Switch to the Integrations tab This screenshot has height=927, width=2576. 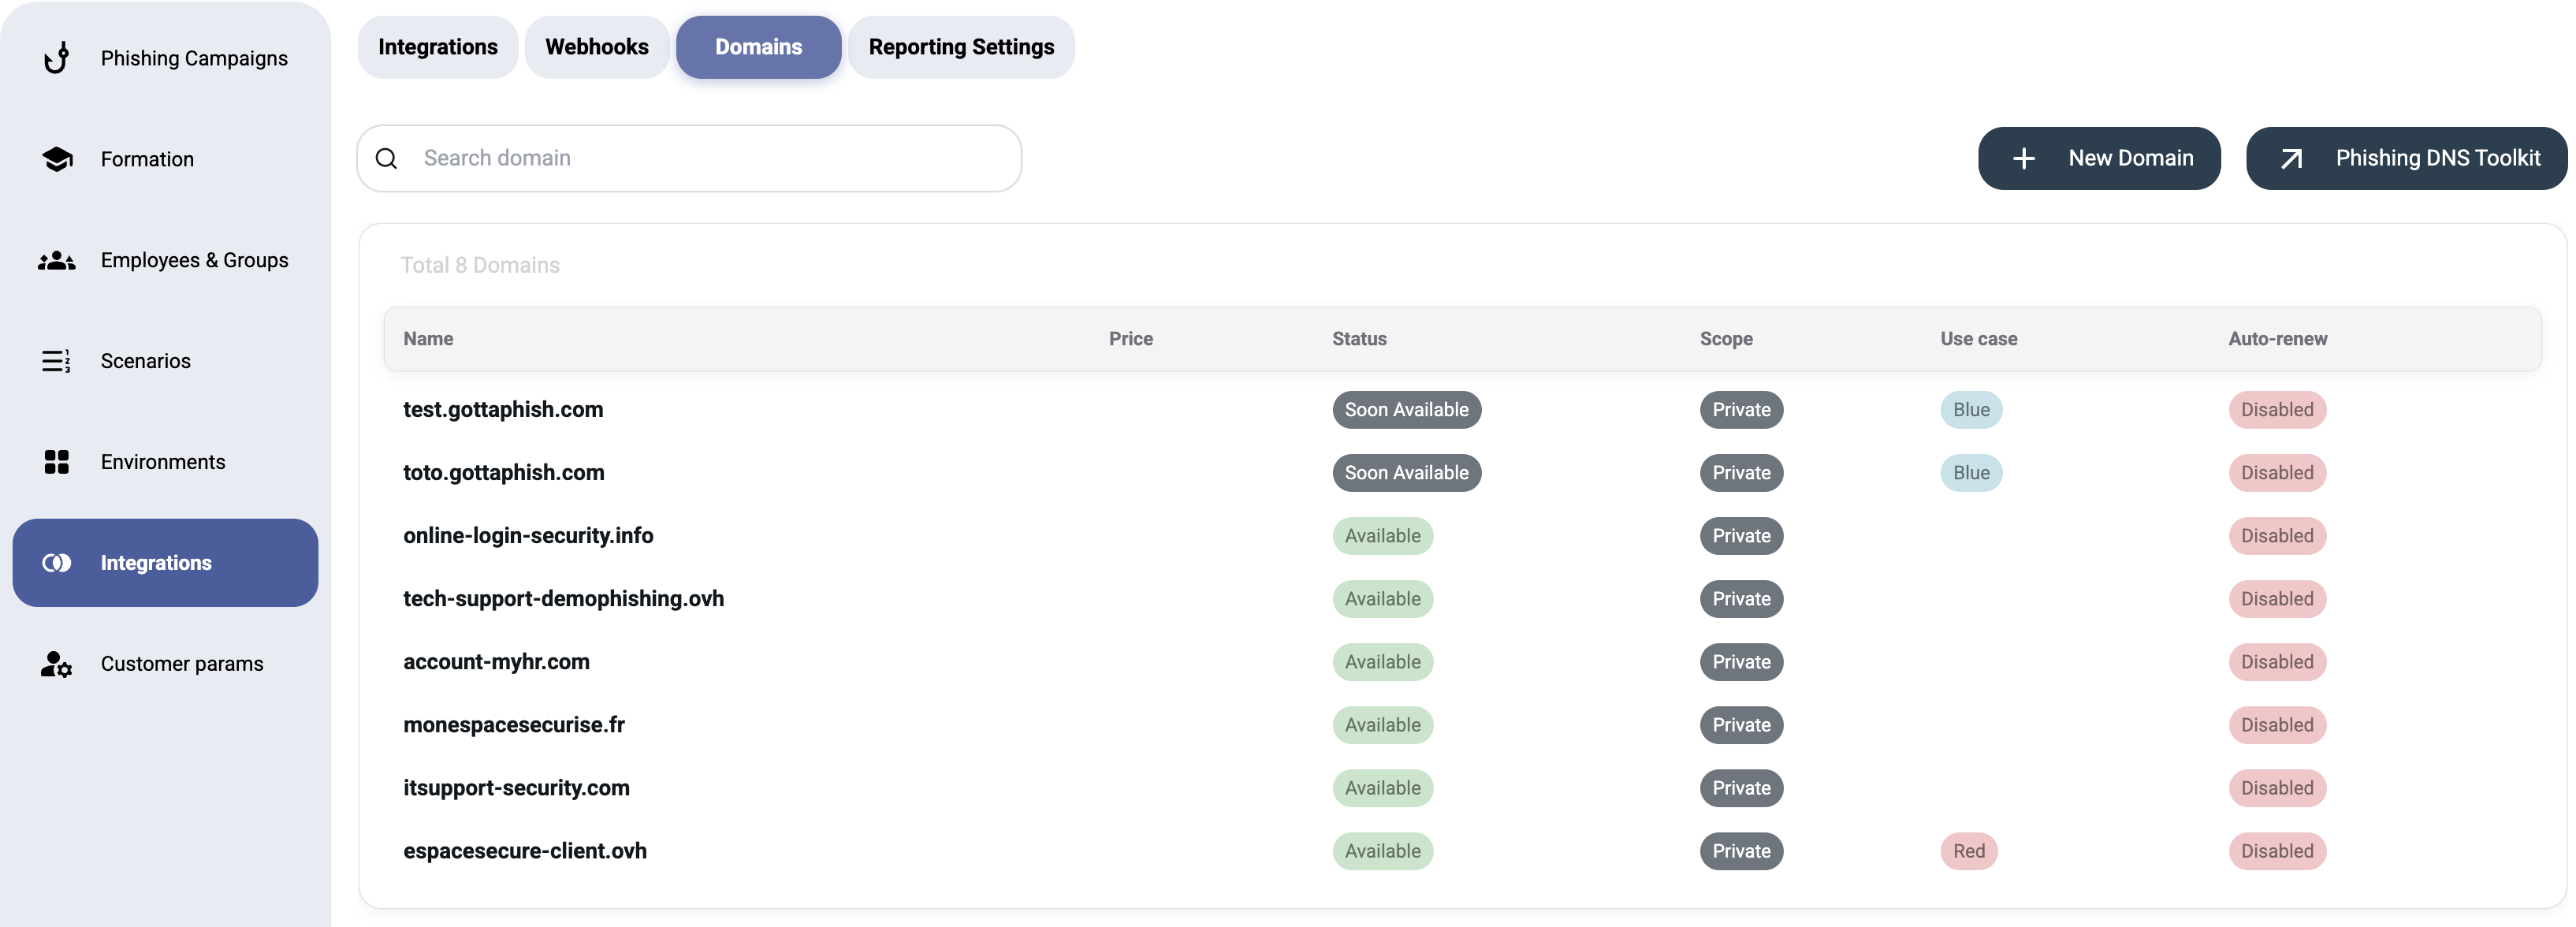(438, 47)
